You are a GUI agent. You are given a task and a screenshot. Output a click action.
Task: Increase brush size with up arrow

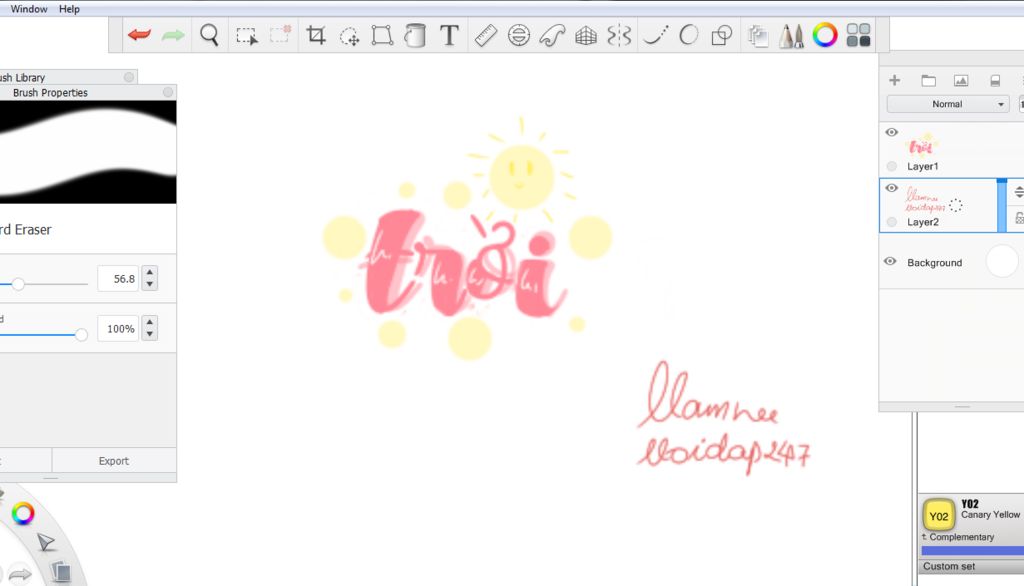pyautogui.click(x=150, y=272)
